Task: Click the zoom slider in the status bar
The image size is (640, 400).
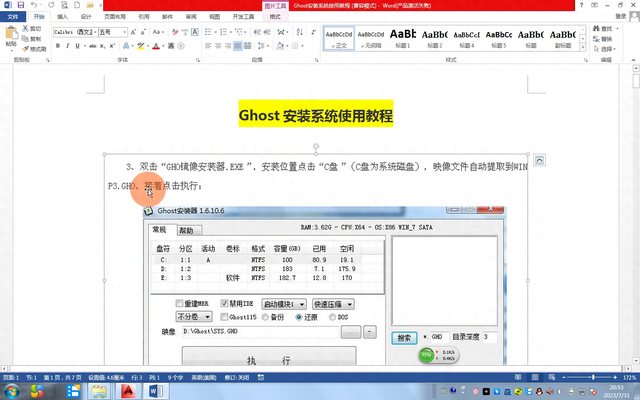Action: (593, 378)
